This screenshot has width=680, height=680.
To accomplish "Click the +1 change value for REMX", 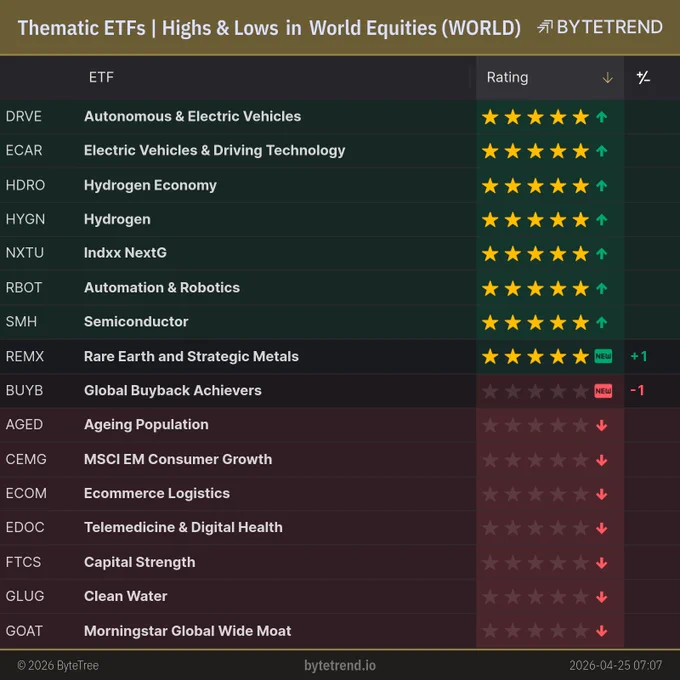I will 638,356.
